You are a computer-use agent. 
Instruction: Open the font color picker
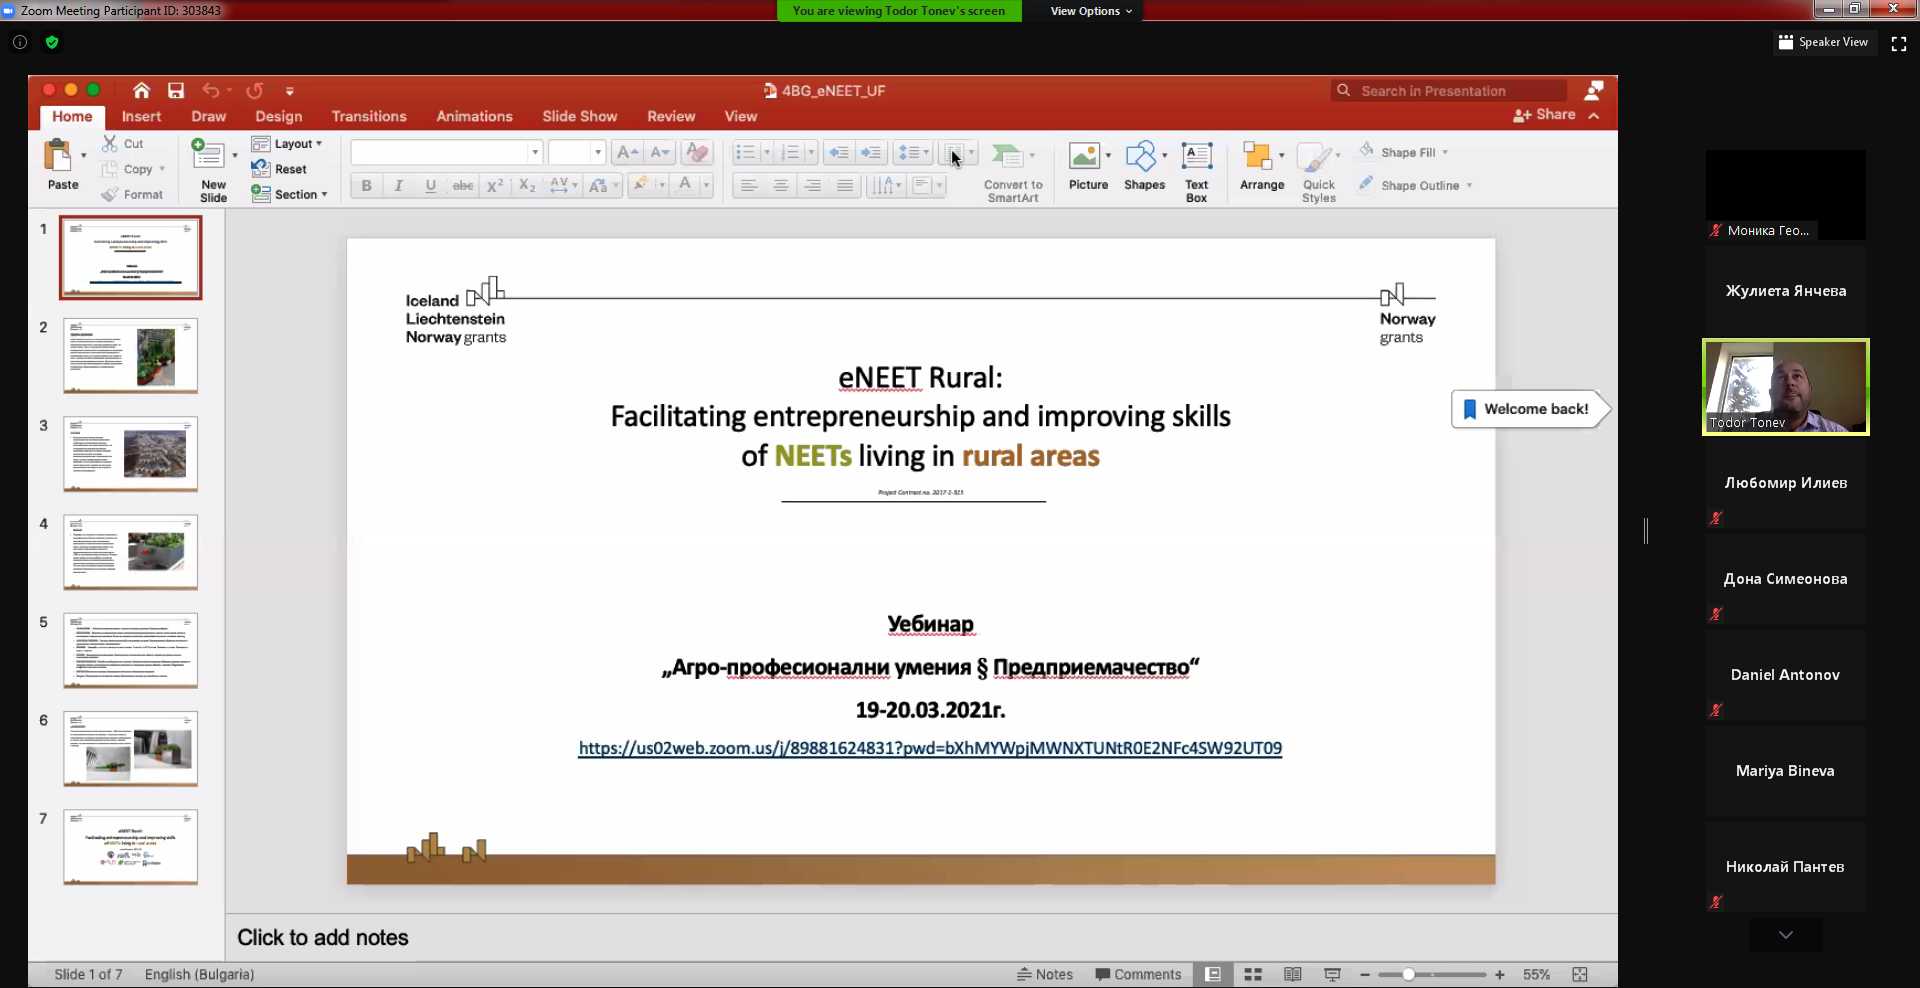[x=685, y=185]
